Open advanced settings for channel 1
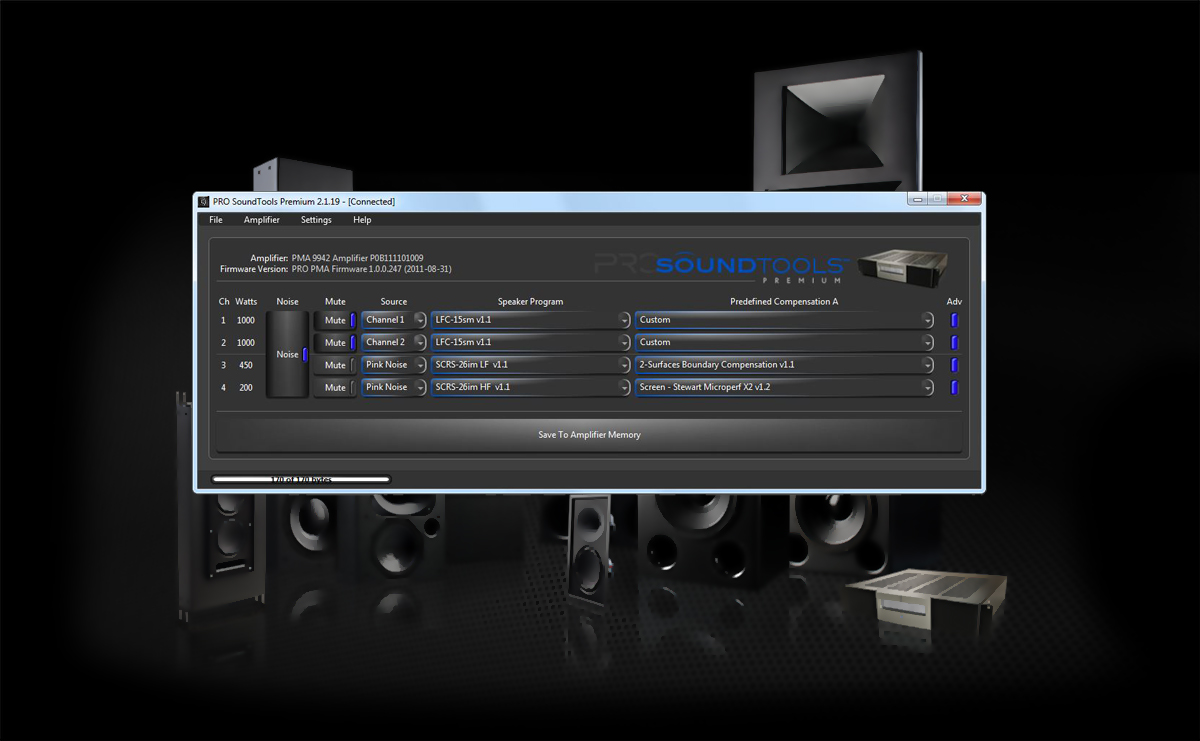This screenshot has width=1200, height=741. point(953,319)
